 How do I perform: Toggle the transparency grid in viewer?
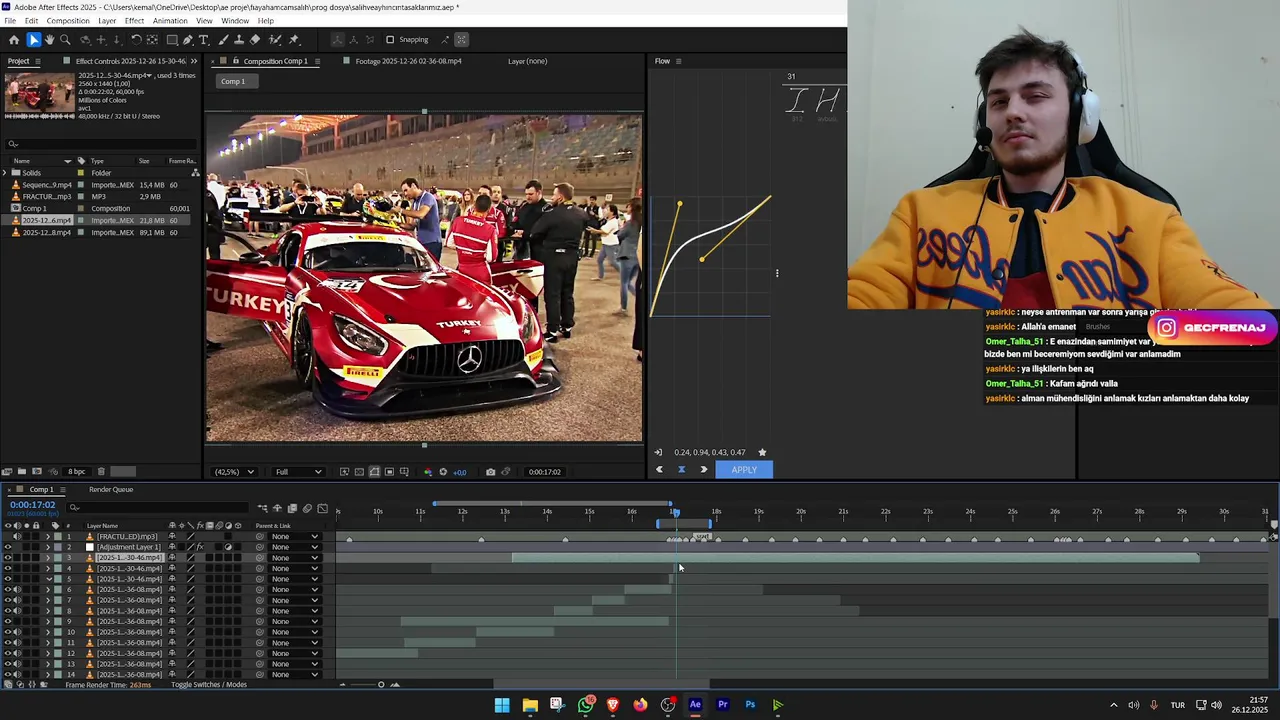(x=359, y=472)
